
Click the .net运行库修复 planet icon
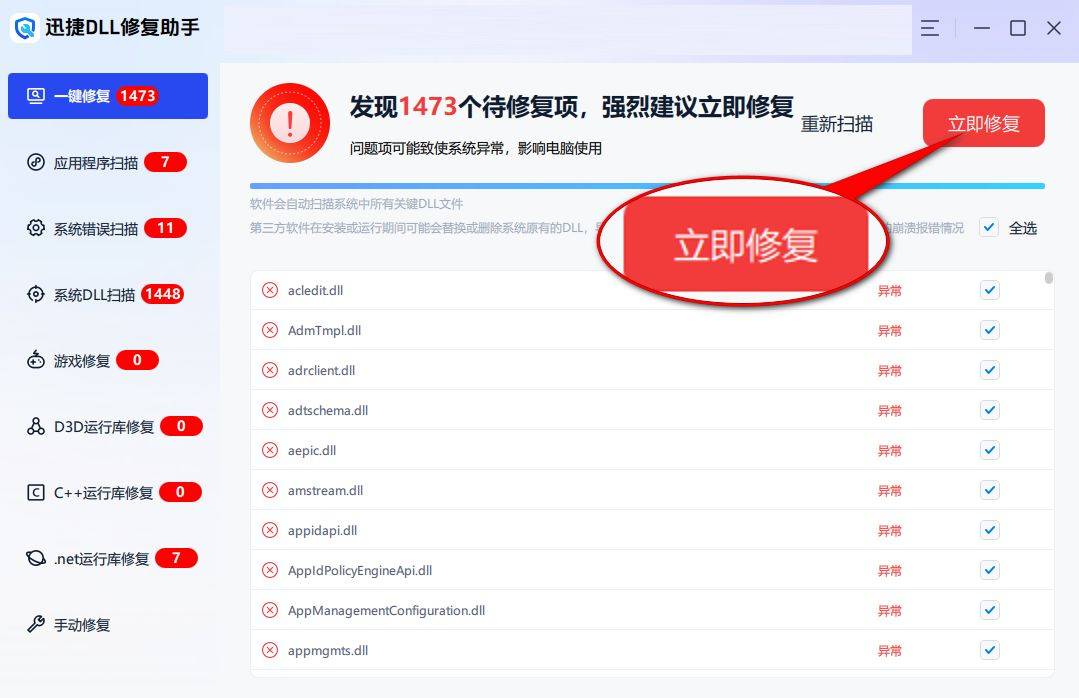pyautogui.click(x=36, y=558)
